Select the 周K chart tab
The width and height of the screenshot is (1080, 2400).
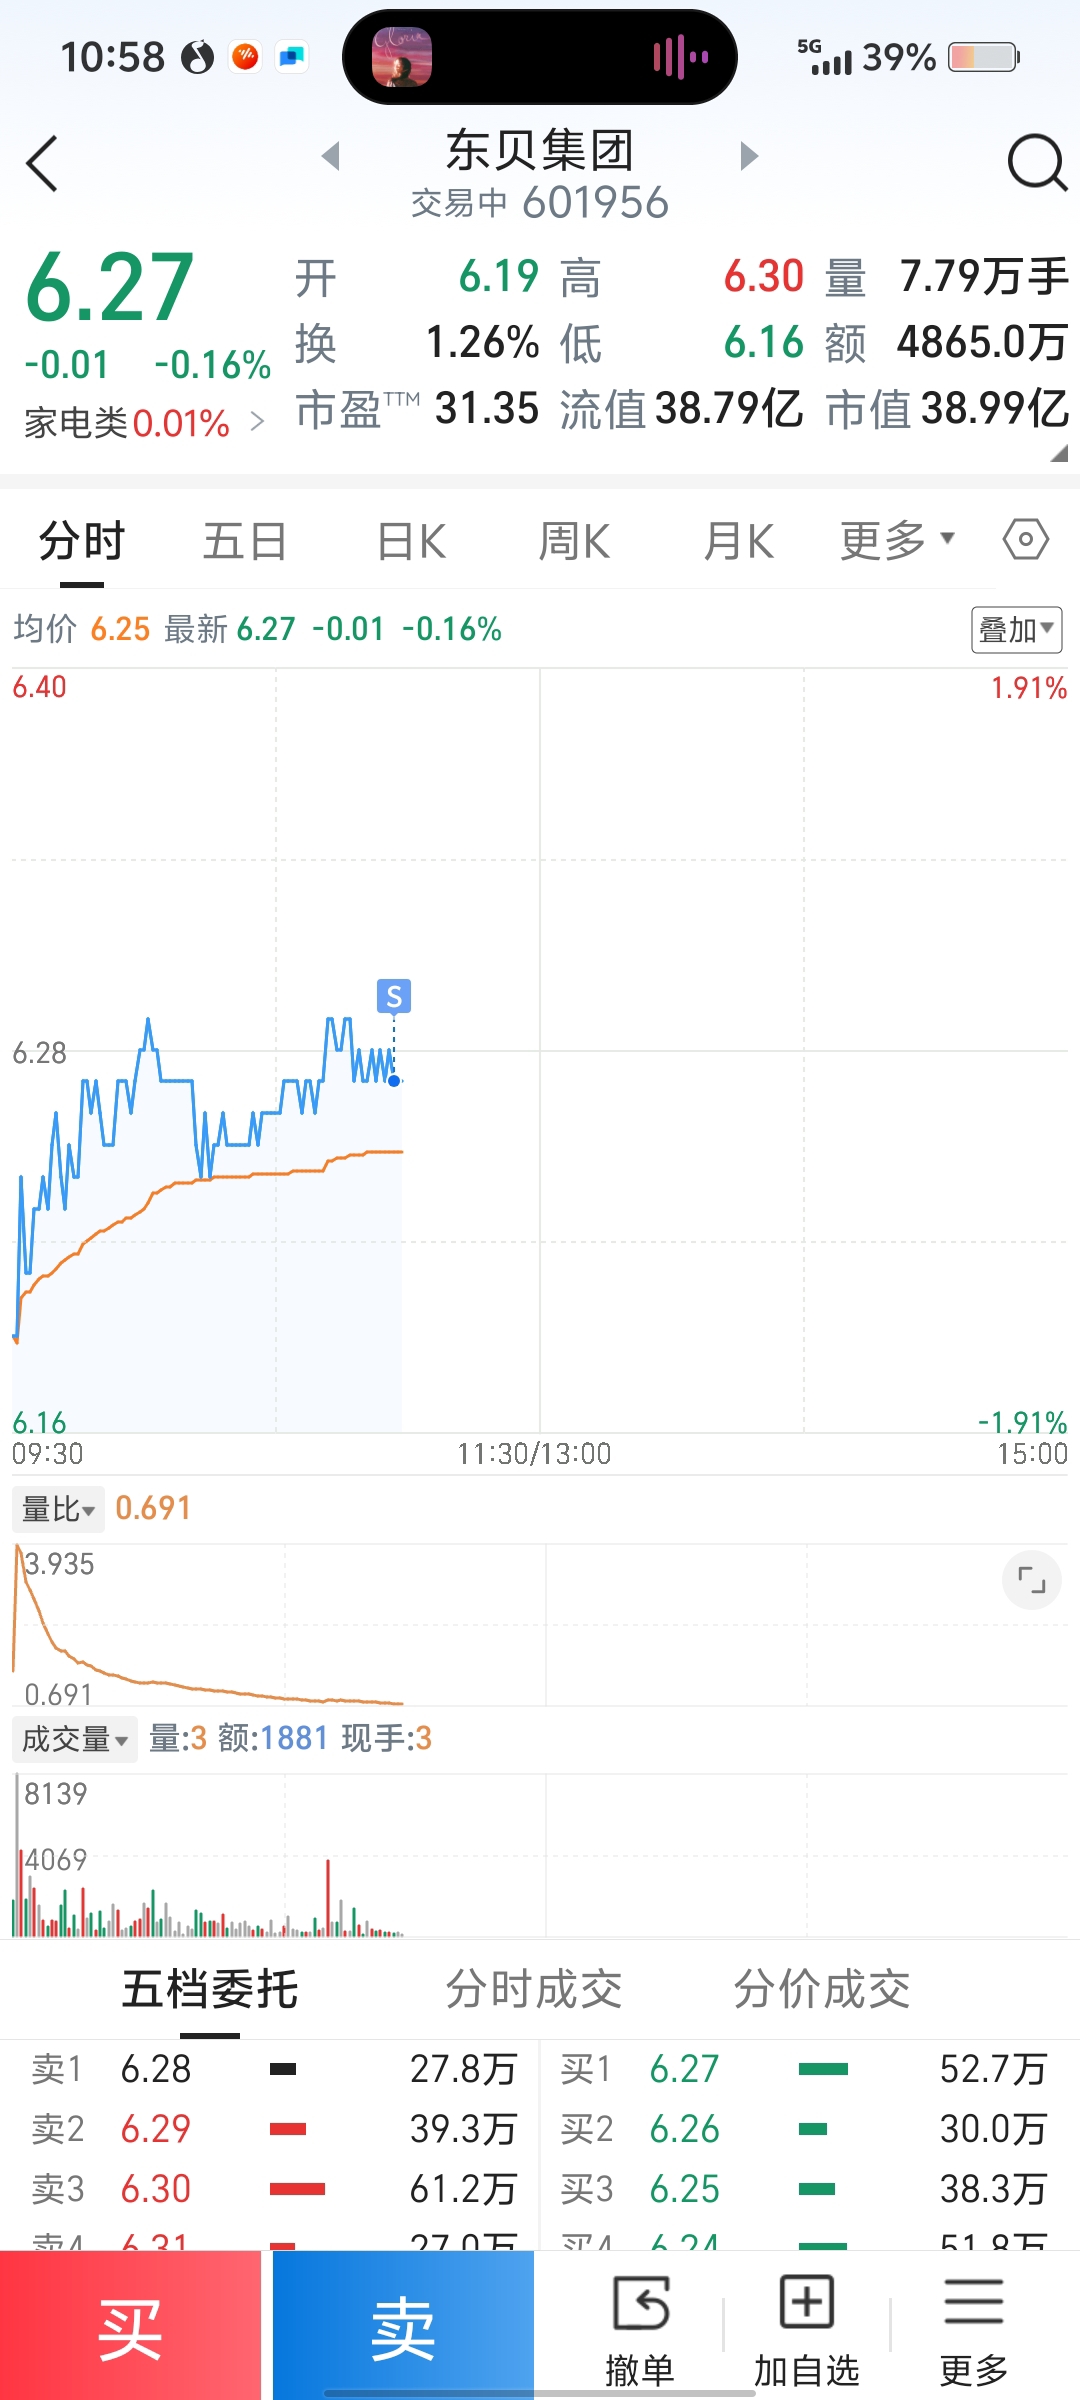point(574,541)
